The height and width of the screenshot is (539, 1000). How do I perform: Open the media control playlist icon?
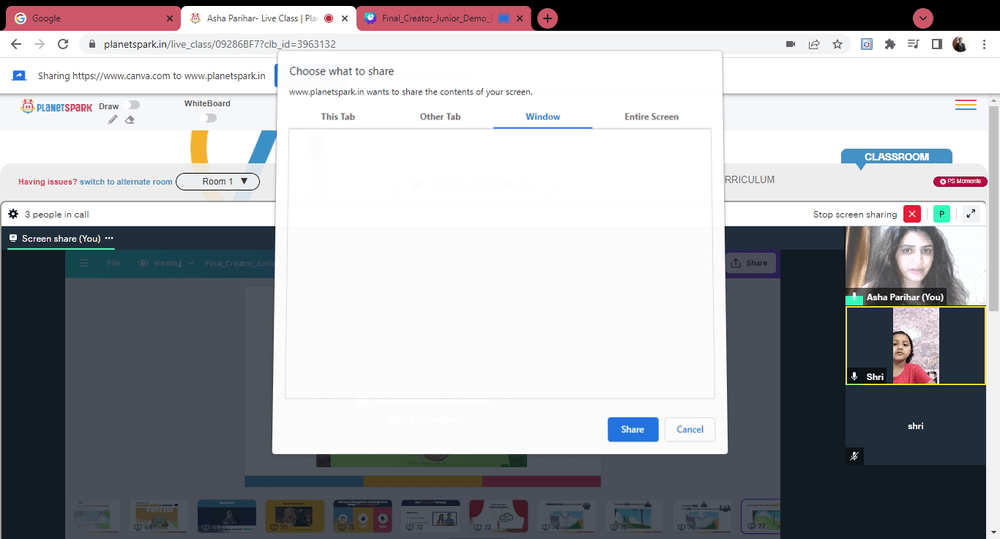(x=913, y=44)
